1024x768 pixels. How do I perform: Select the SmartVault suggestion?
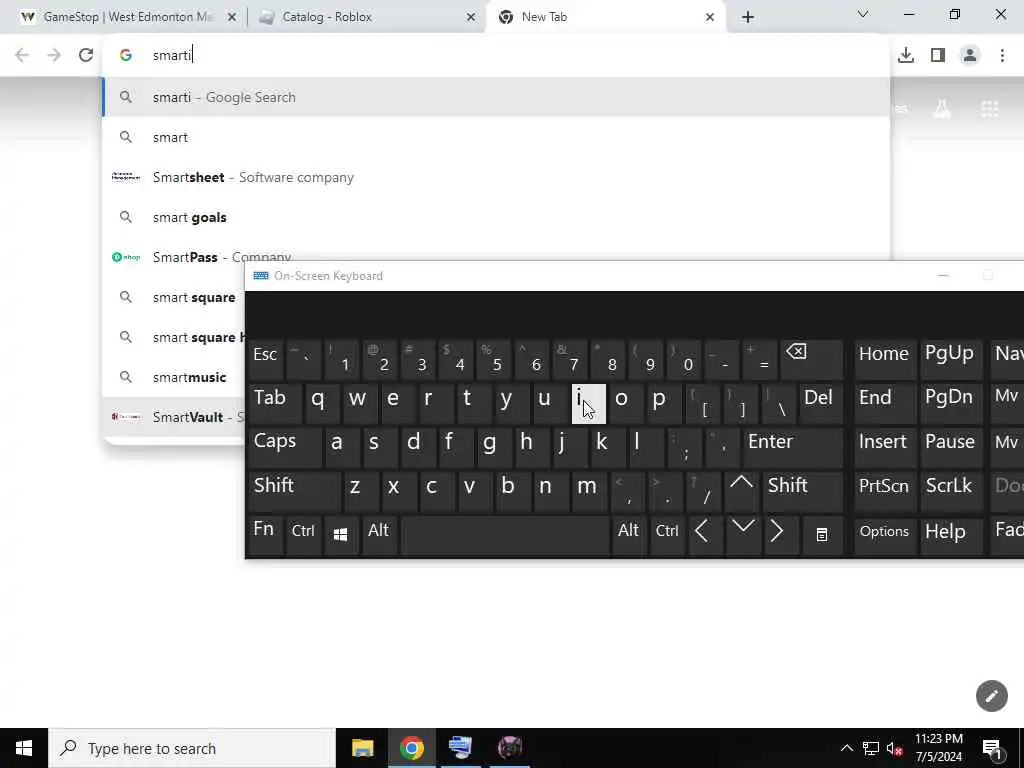point(174,417)
